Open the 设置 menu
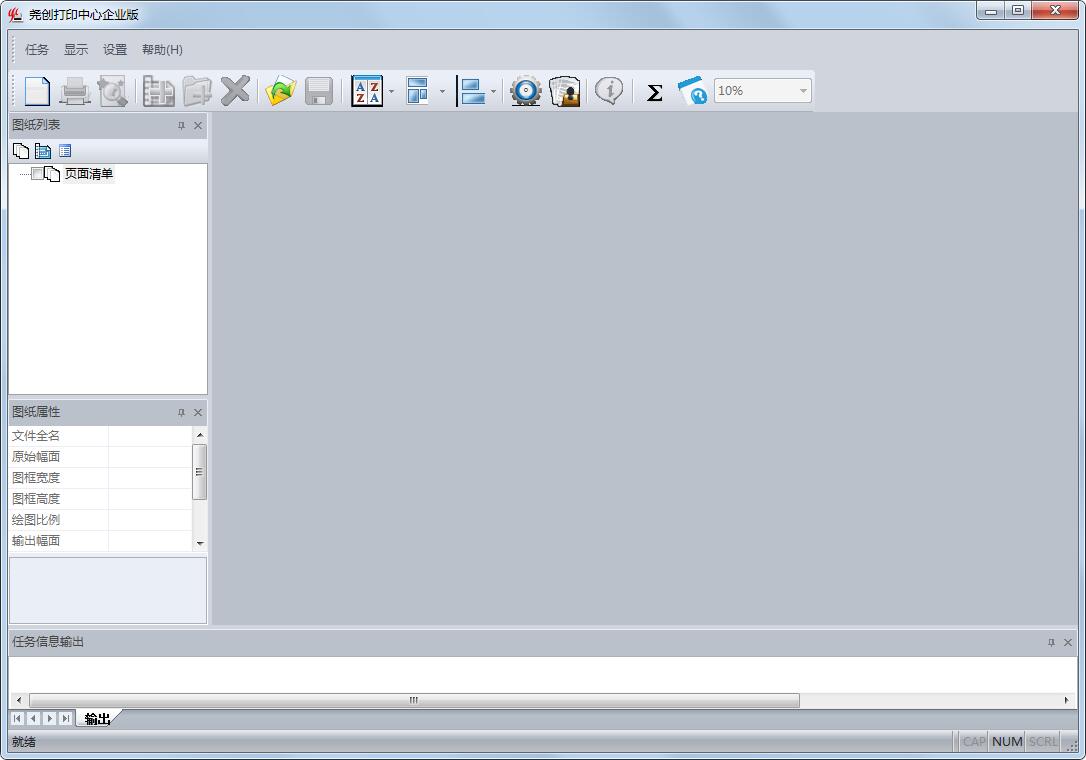This screenshot has width=1086, height=760. click(115, 50)
